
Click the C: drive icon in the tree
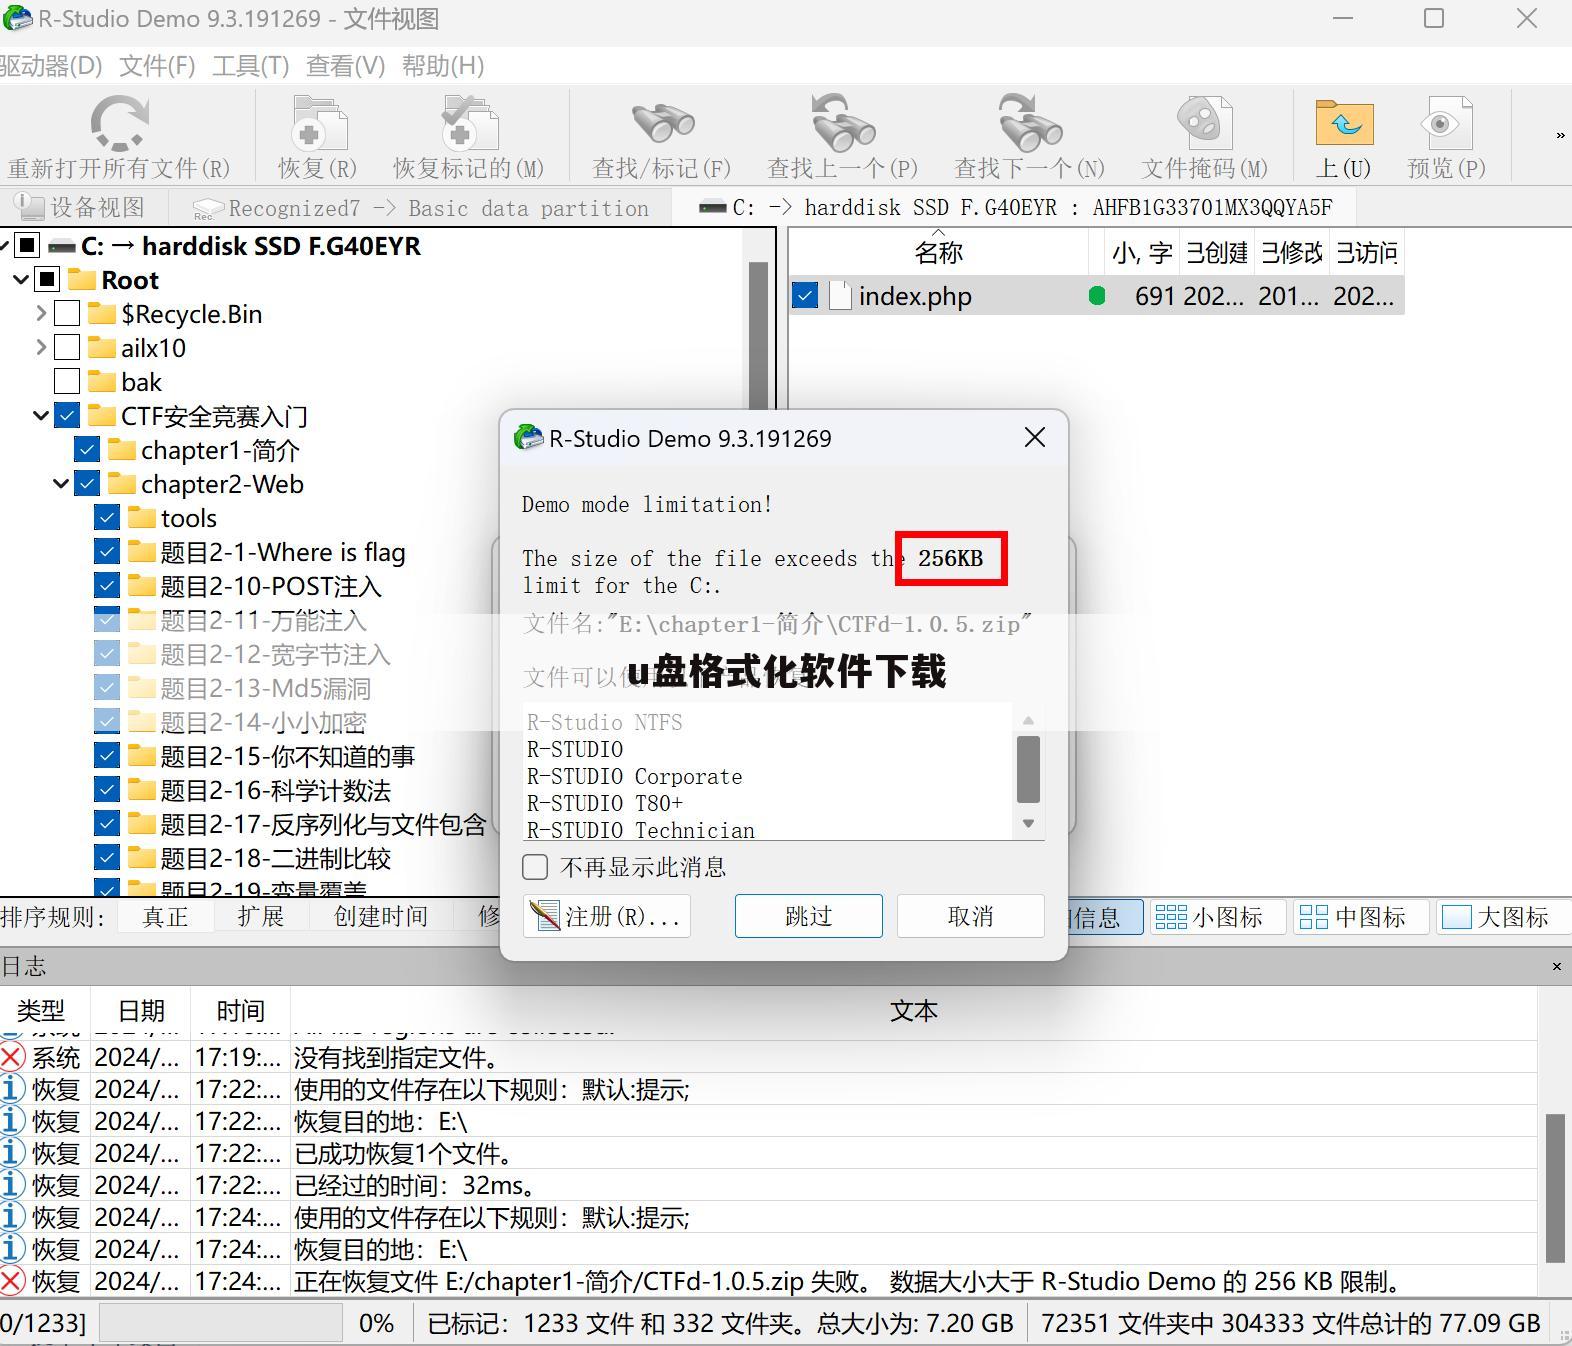tap(61, 246)
